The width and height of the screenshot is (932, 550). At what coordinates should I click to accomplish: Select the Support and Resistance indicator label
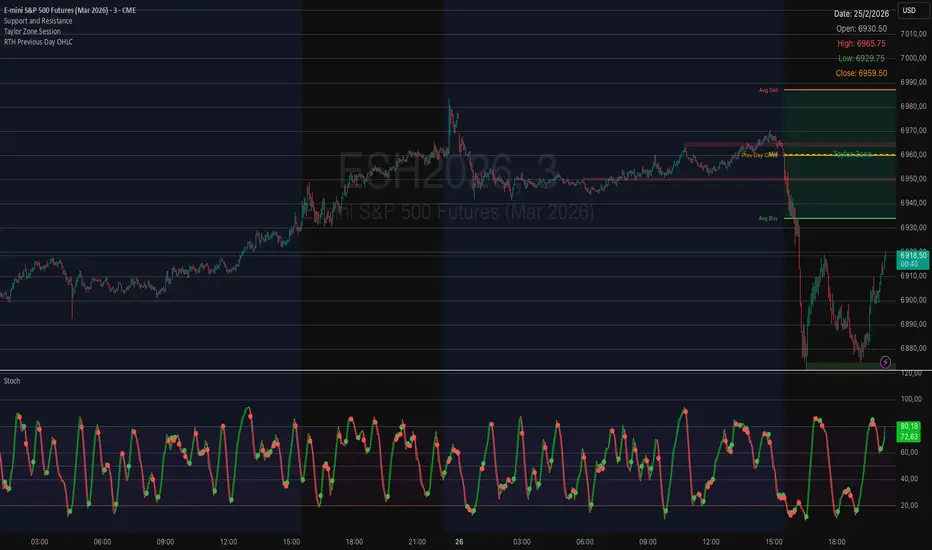[x=38, y=21]
